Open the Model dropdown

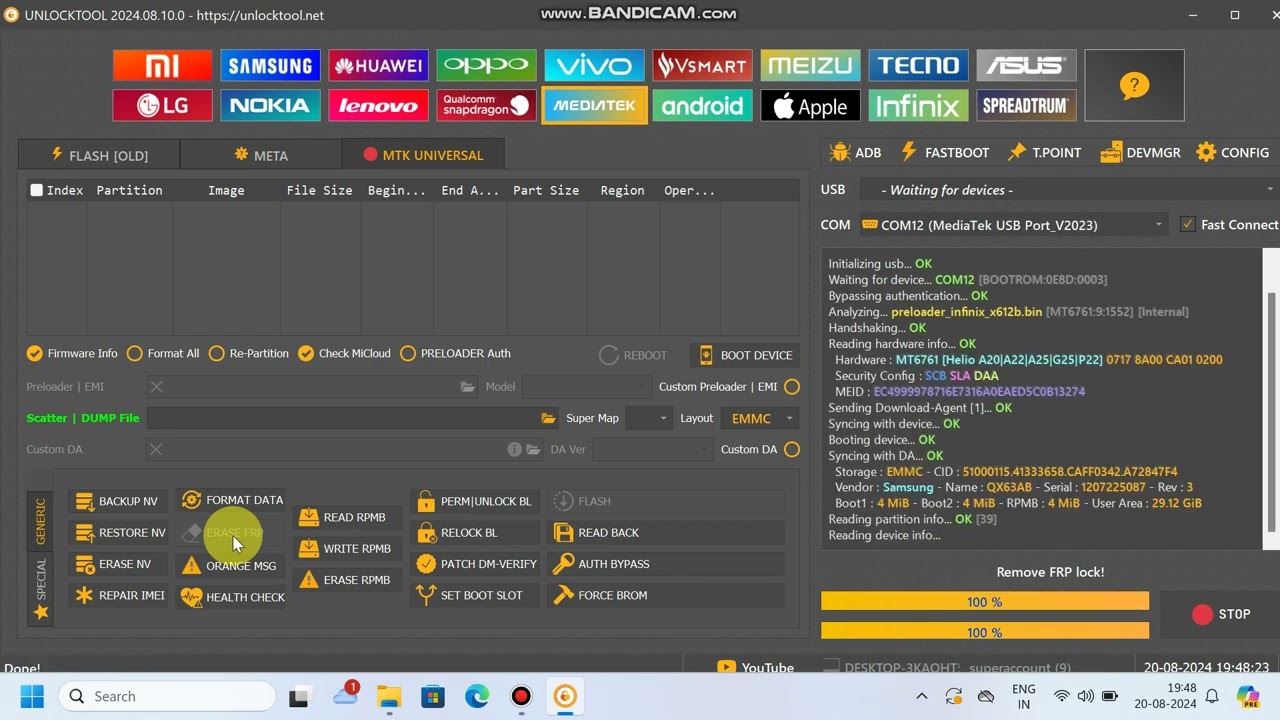tap(587, 387)
